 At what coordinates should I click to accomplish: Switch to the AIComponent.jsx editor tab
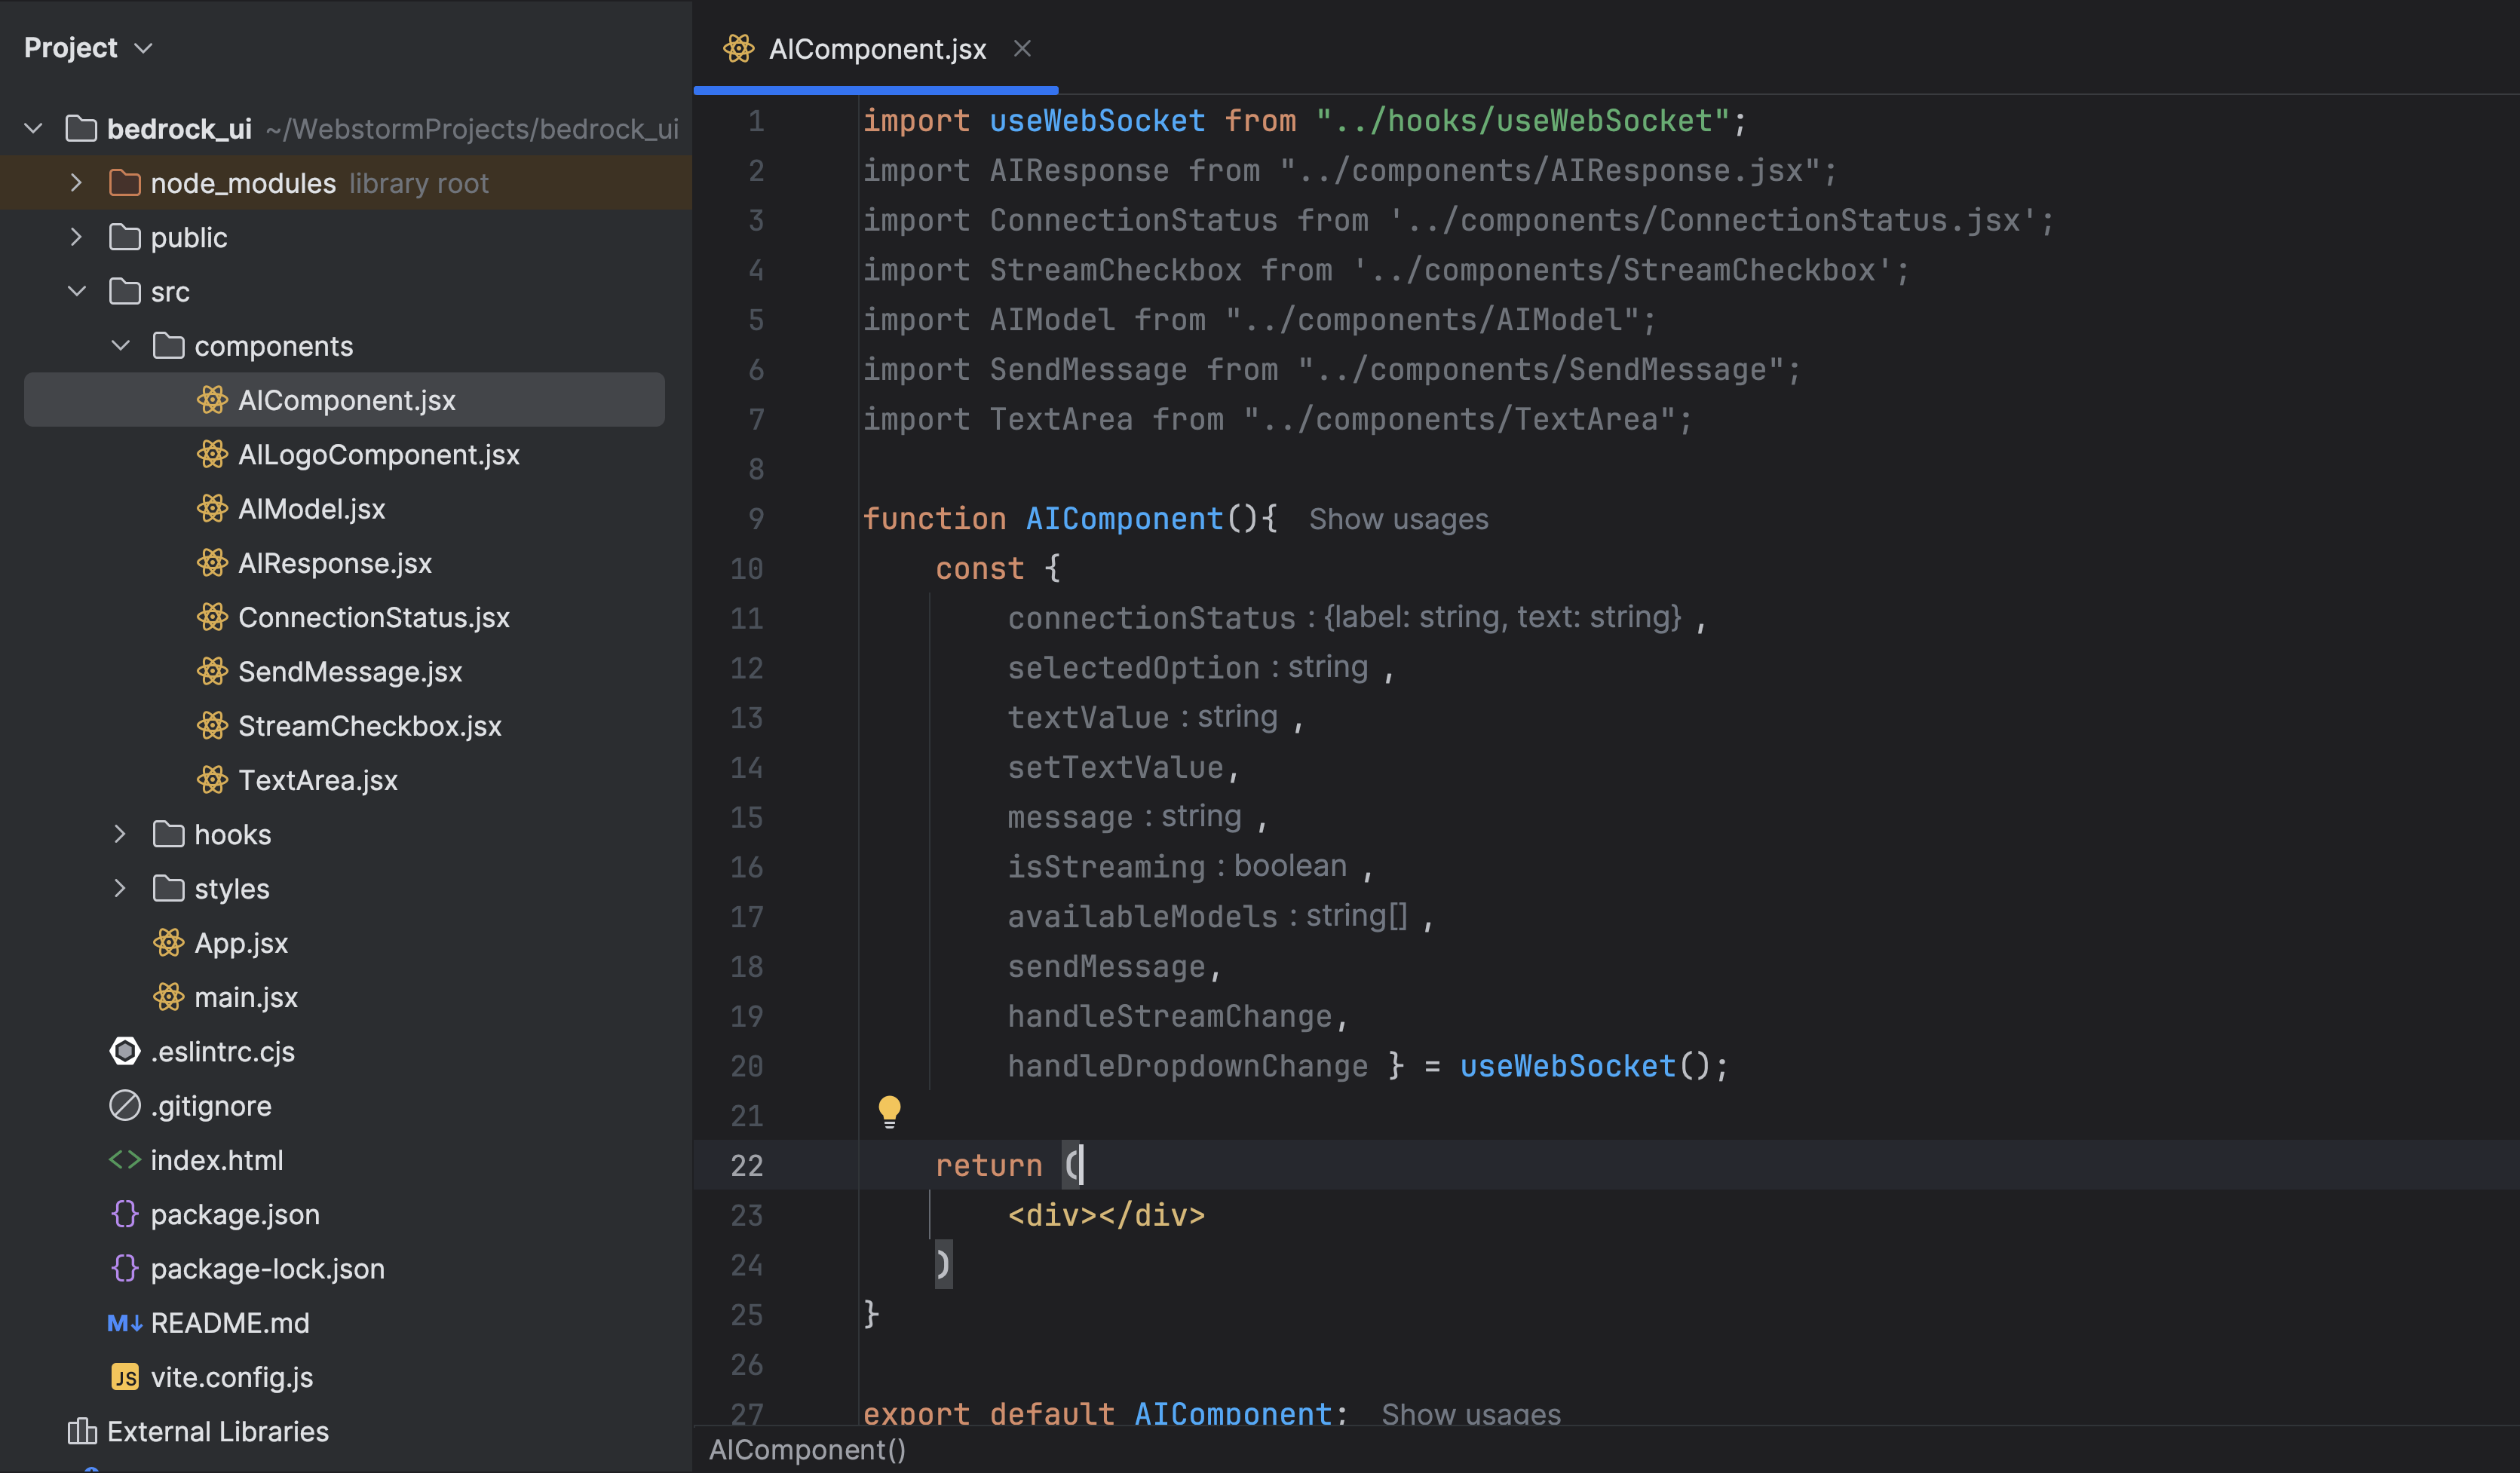pyautogui.click(x=876, y=49)
